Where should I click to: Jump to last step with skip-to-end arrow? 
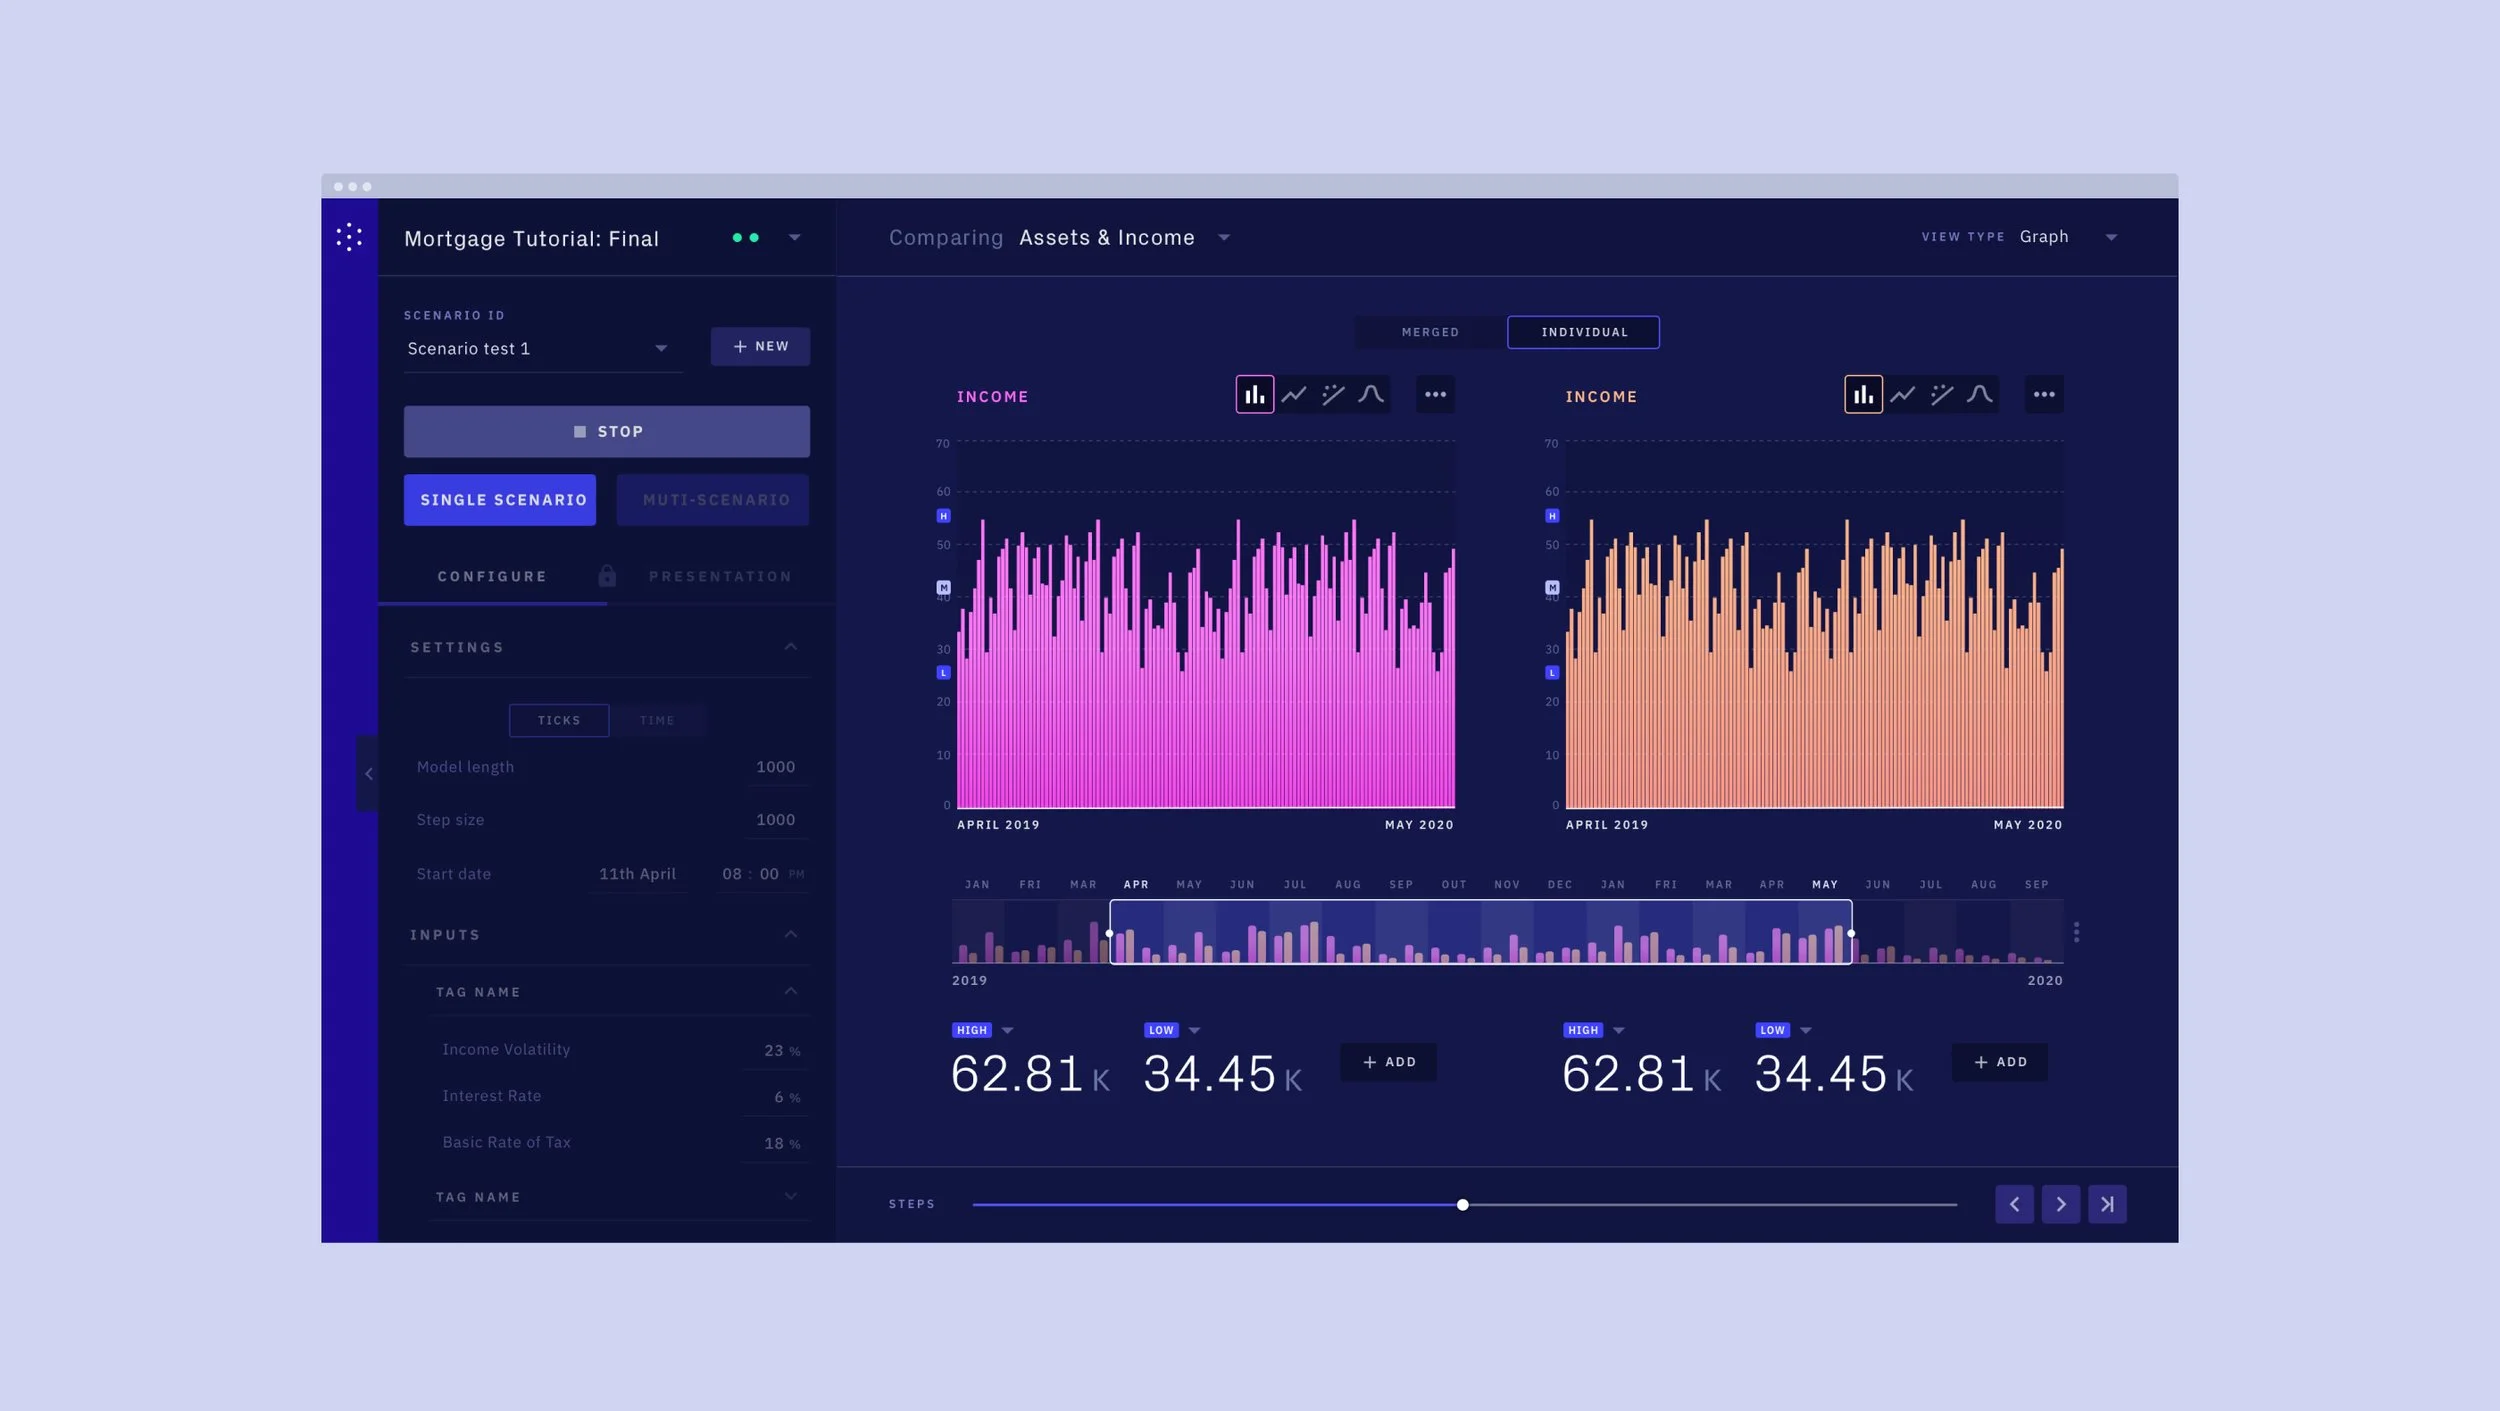[x=2107, y=1204]
